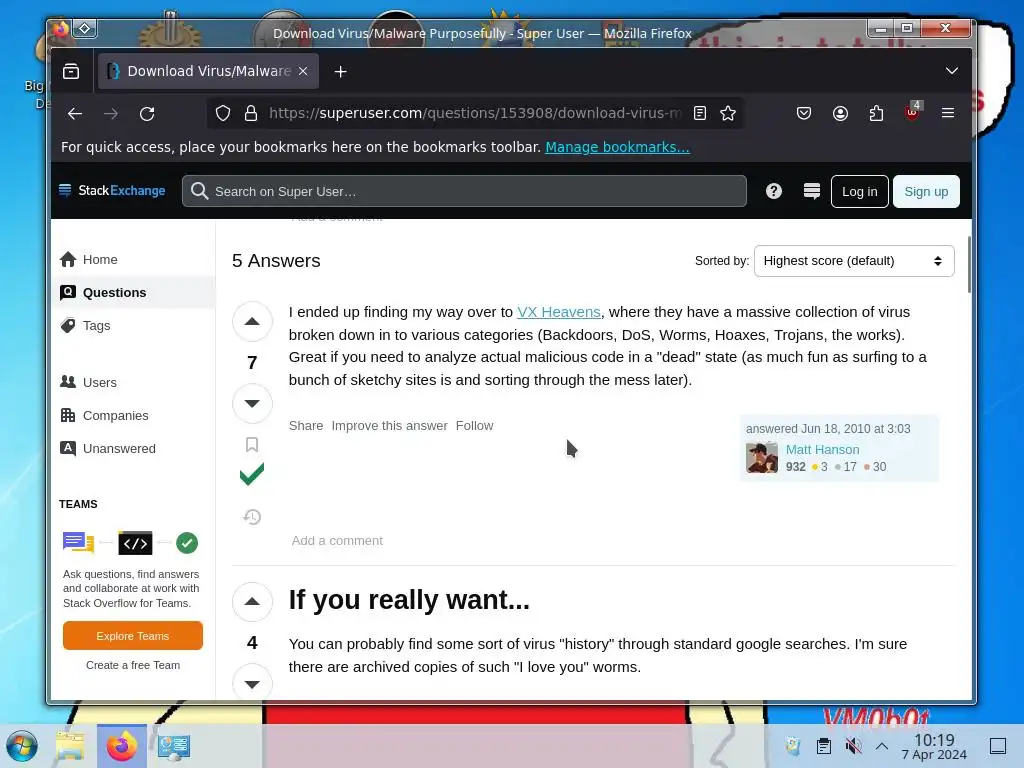Click Firefox icon in the taskbar

pos(122,746)
